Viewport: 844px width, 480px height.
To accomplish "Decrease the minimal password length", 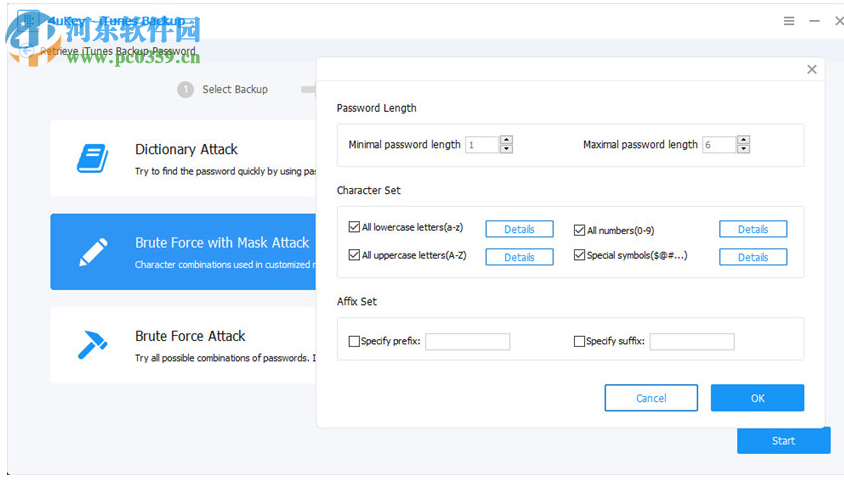I will 506,149.
